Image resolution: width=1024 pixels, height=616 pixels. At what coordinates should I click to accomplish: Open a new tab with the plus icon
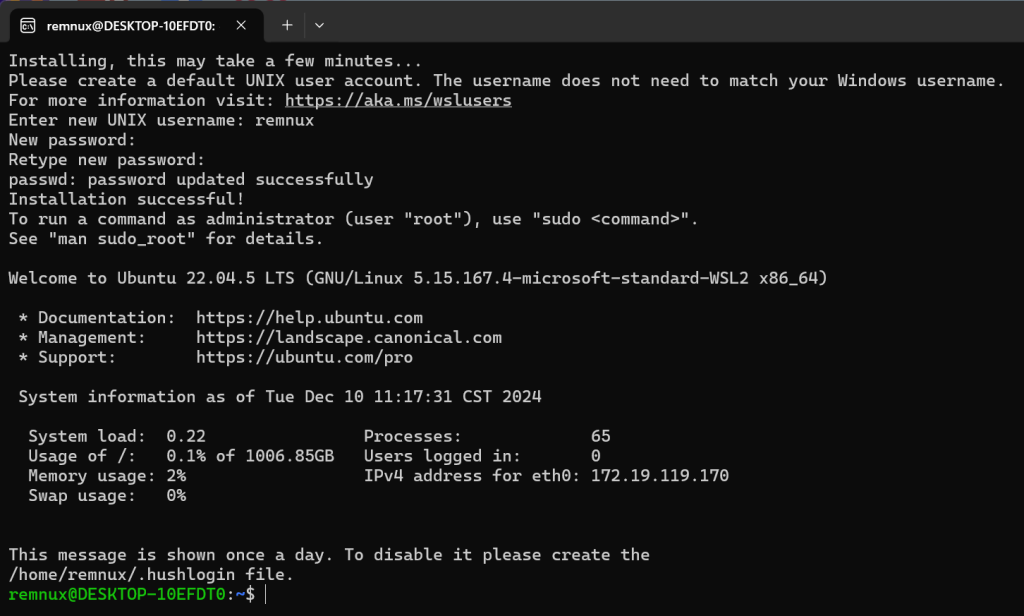pyautogui.click(x=287, y=25)
